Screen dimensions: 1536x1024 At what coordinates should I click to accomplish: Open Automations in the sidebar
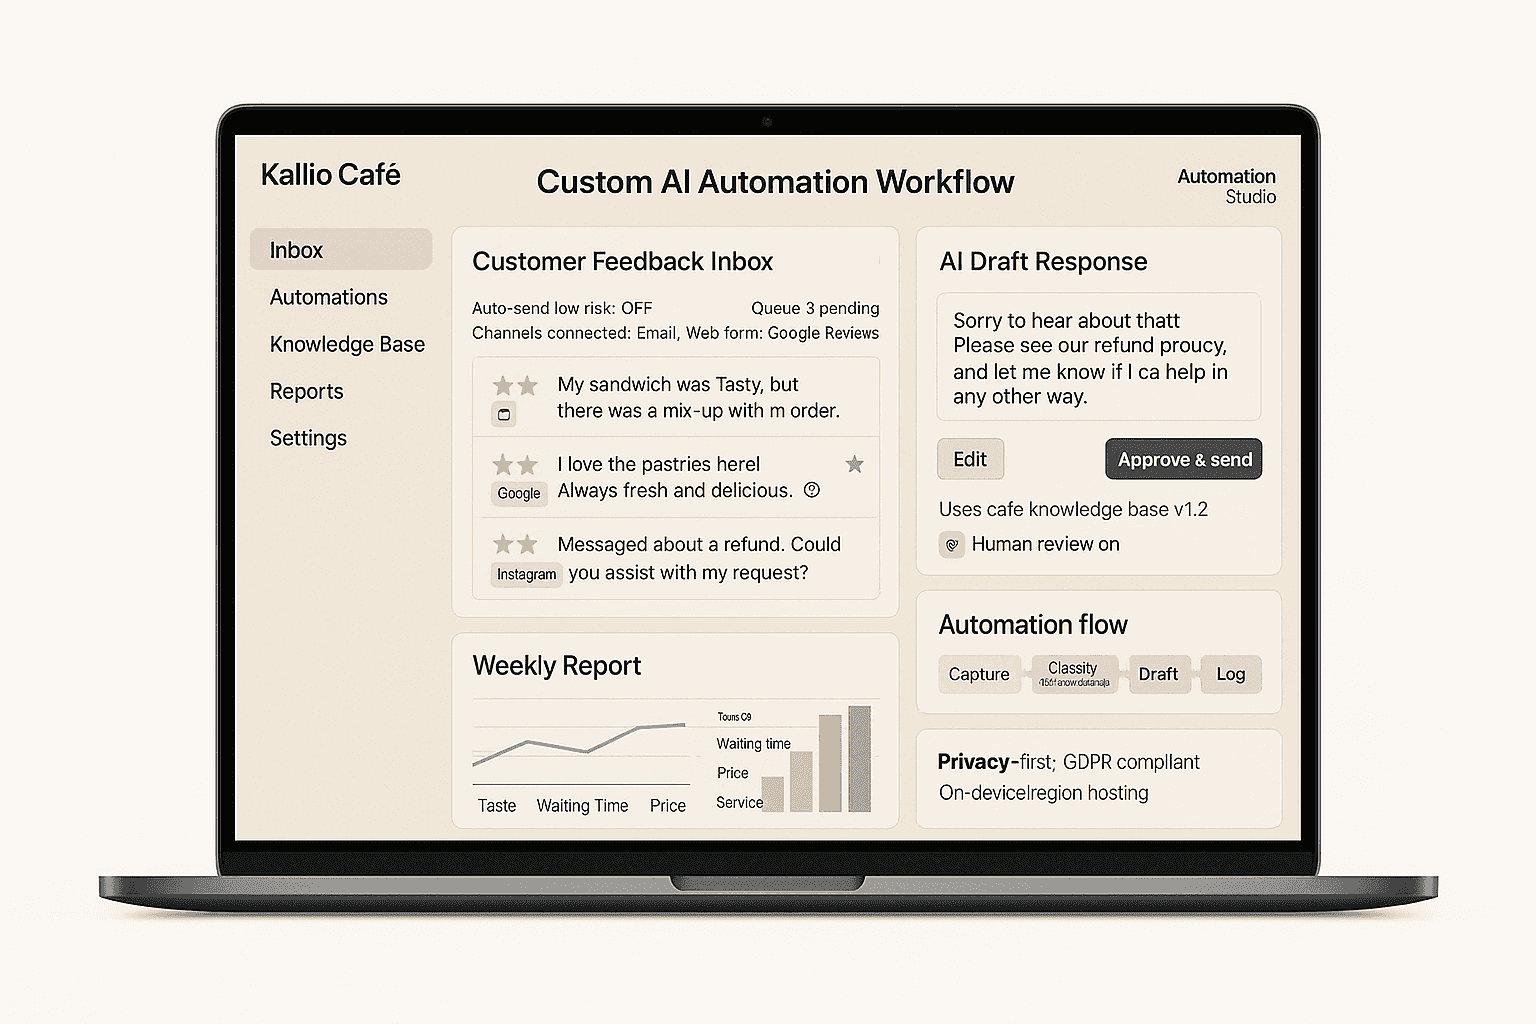pyautogui.click(x=328, y=297)
